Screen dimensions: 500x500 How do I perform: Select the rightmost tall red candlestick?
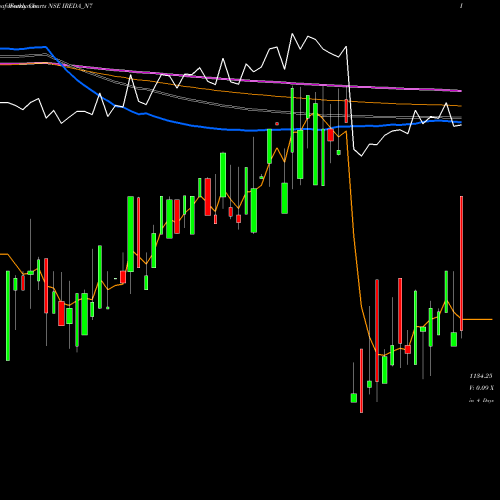[x=462, y=263]
